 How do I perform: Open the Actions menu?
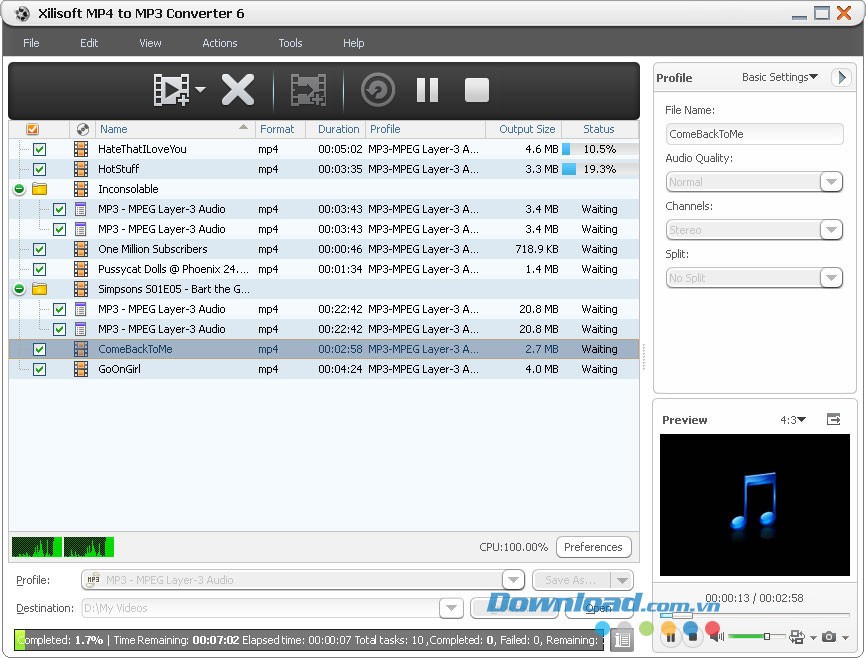pyautogui.click(x=219, y=43)
